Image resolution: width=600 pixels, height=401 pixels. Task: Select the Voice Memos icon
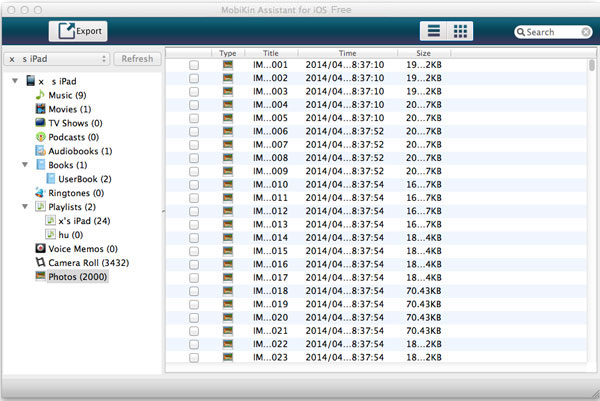[40, 248]
